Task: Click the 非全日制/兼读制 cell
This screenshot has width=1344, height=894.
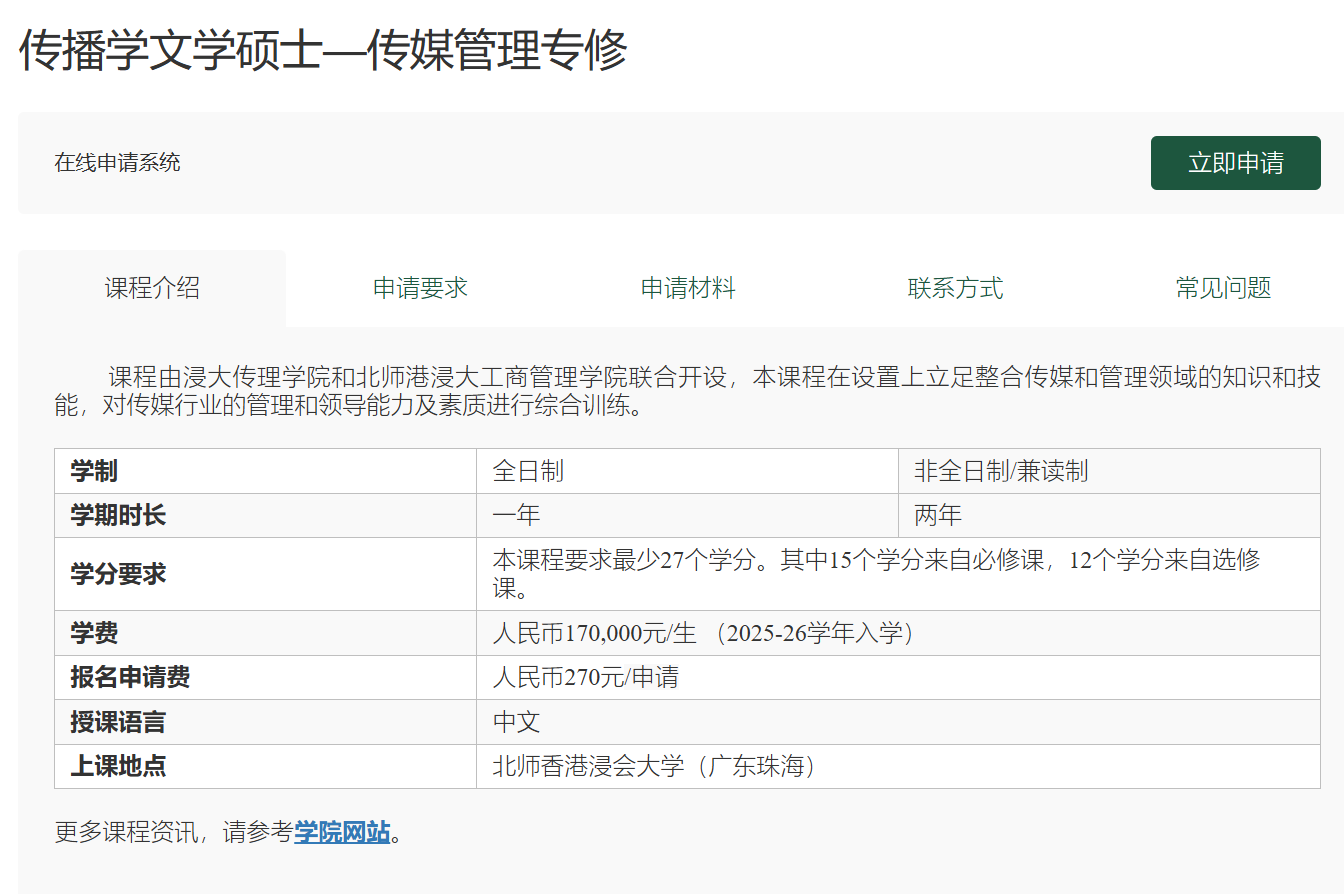Action: 1110,471
